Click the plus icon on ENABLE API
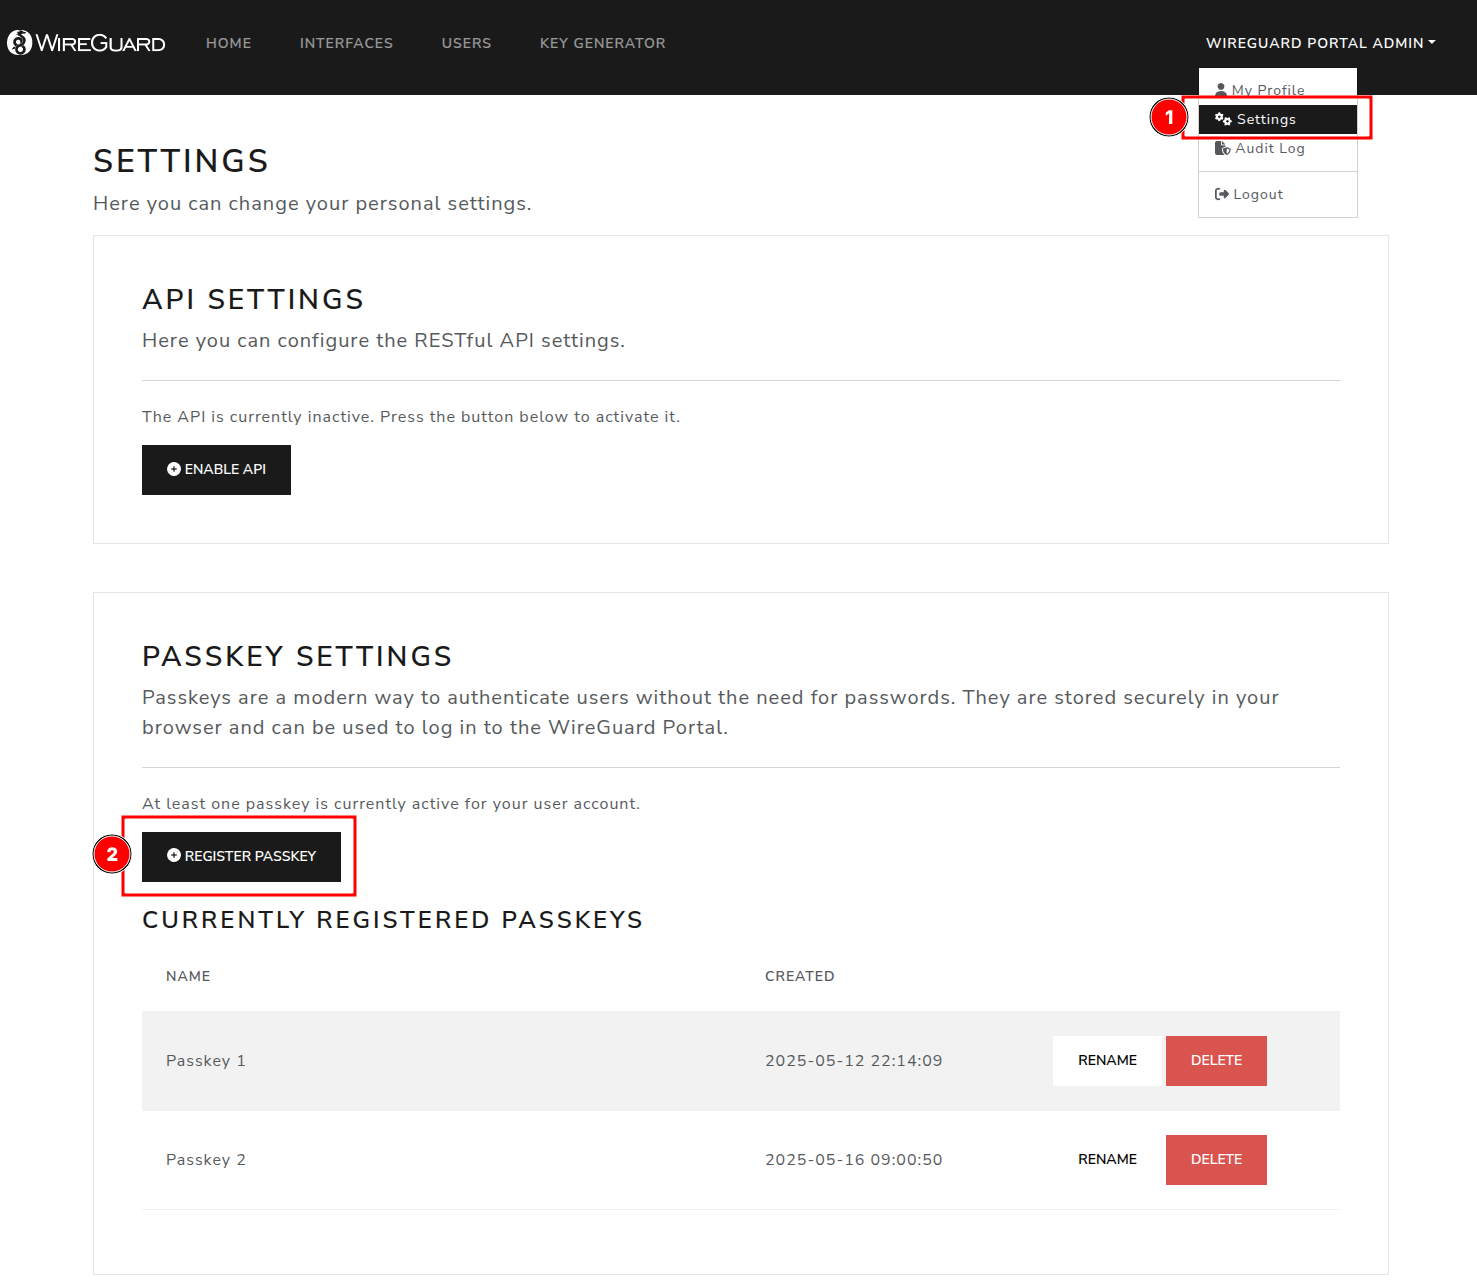This screenshot has width=1477, height=1285. (175, 468)
